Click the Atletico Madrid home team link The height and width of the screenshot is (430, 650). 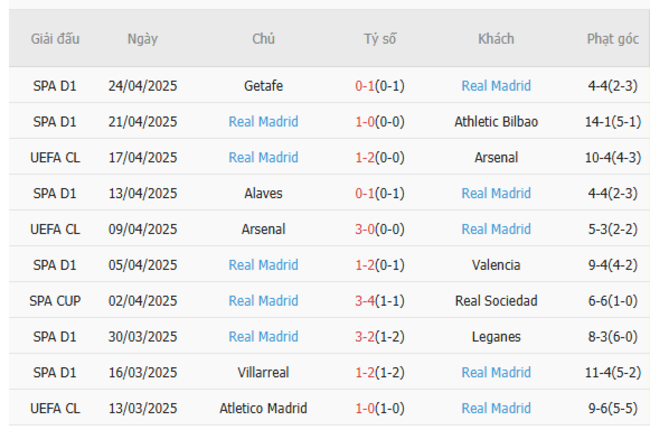pyautogui.click(x=263, y=408)
